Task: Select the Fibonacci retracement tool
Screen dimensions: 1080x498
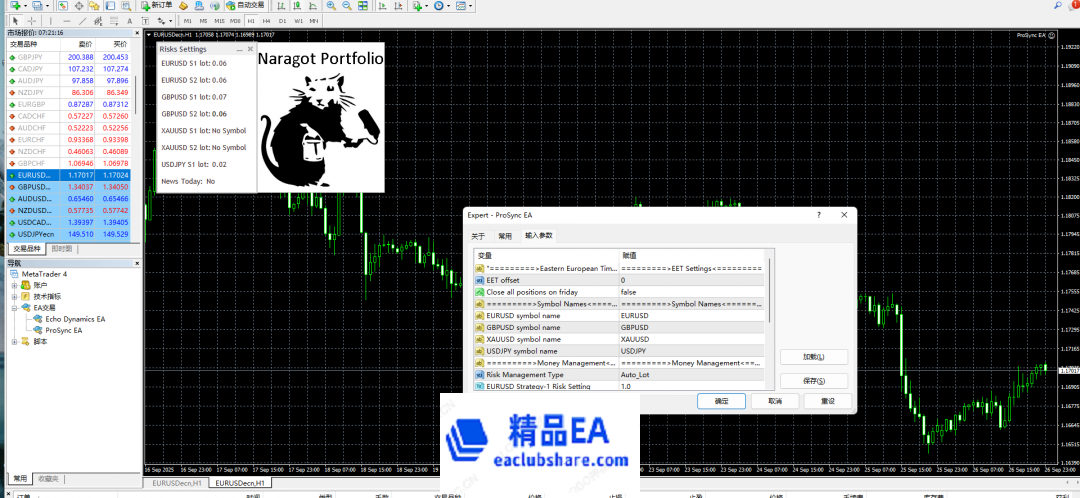Action: point(114,21)
